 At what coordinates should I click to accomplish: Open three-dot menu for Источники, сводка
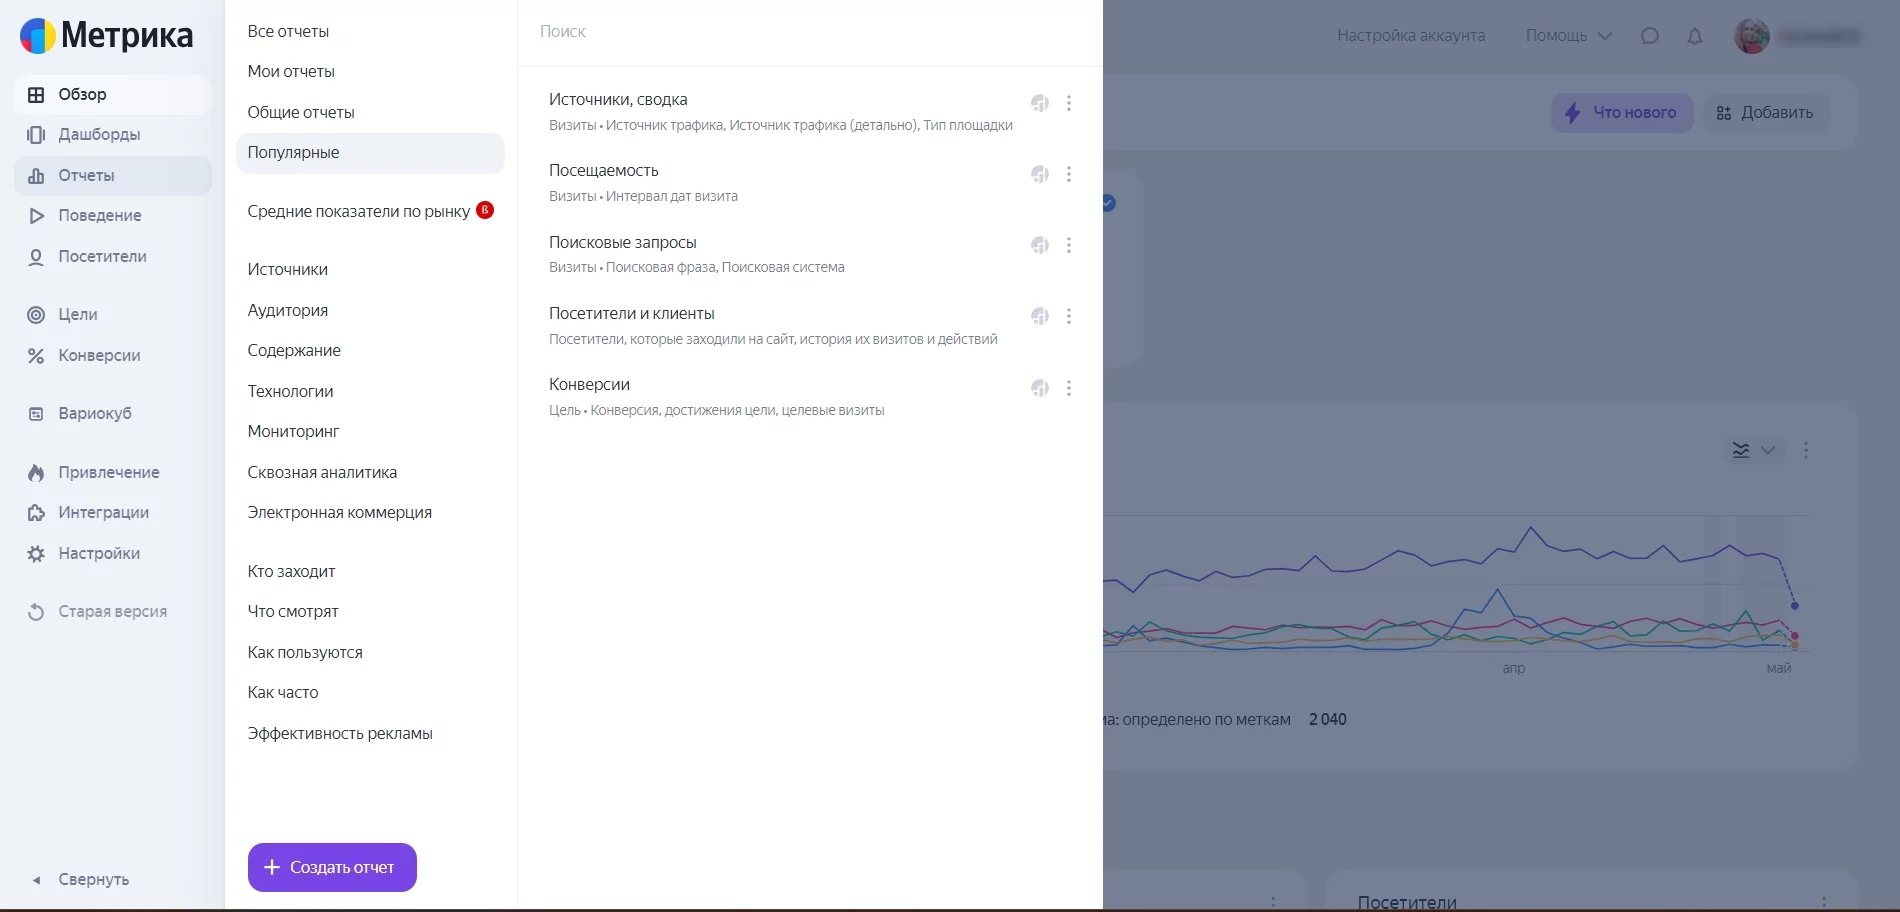(x=1069, y=103)
